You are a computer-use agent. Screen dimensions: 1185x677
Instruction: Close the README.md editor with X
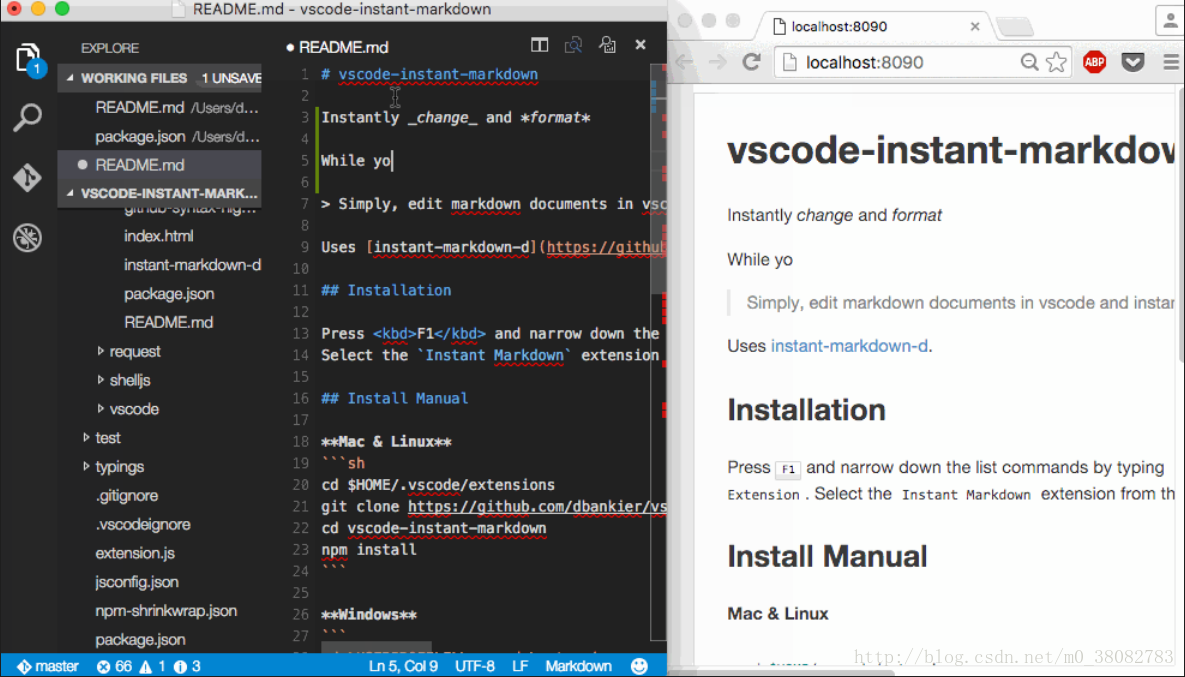point(641,45)
